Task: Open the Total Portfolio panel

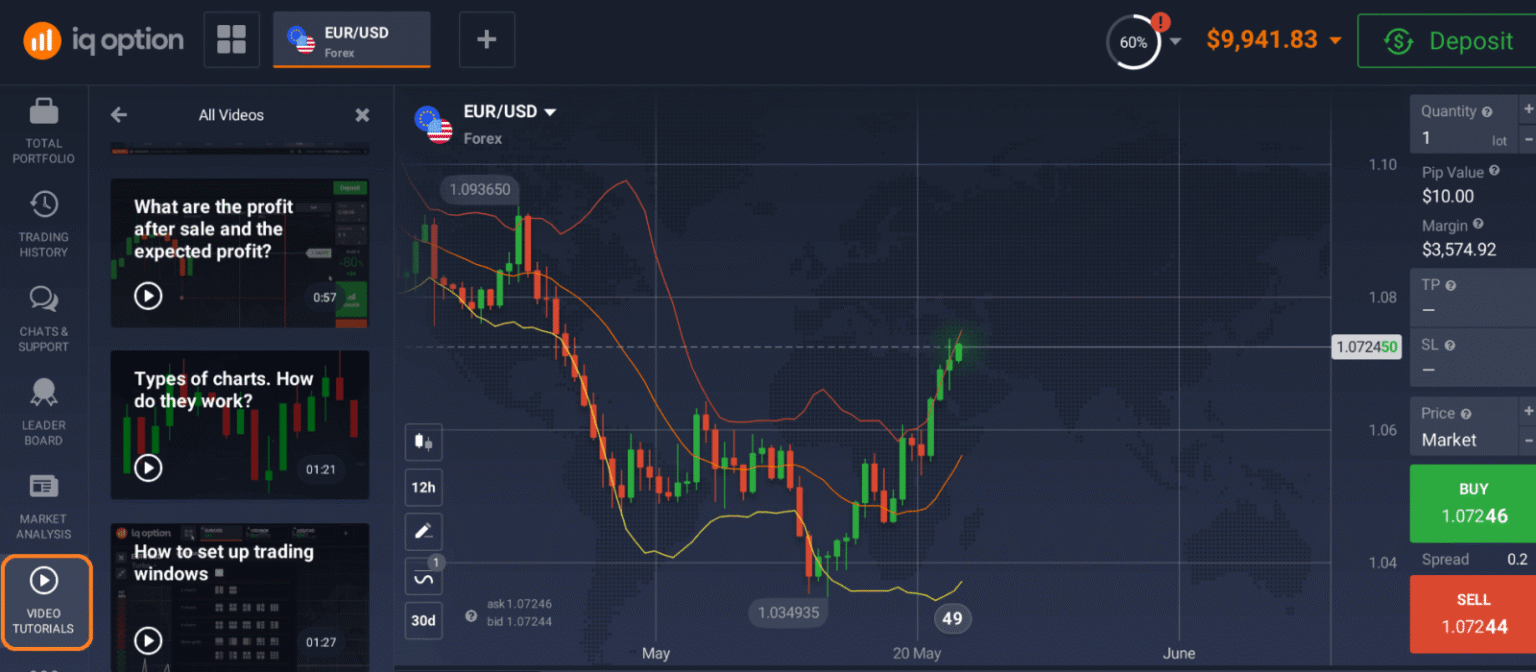Action: [x=43, y=126]
